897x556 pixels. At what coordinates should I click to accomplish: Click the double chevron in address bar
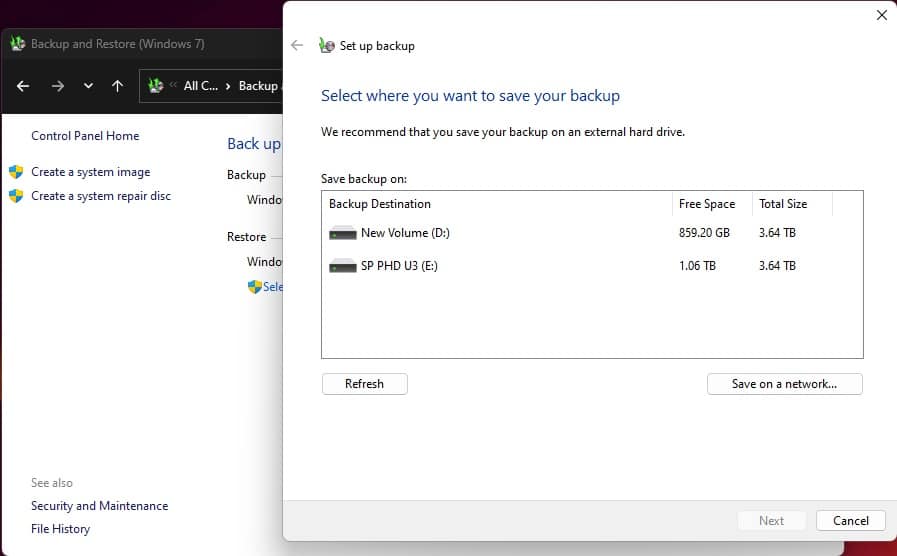click(x=173, y=85)
